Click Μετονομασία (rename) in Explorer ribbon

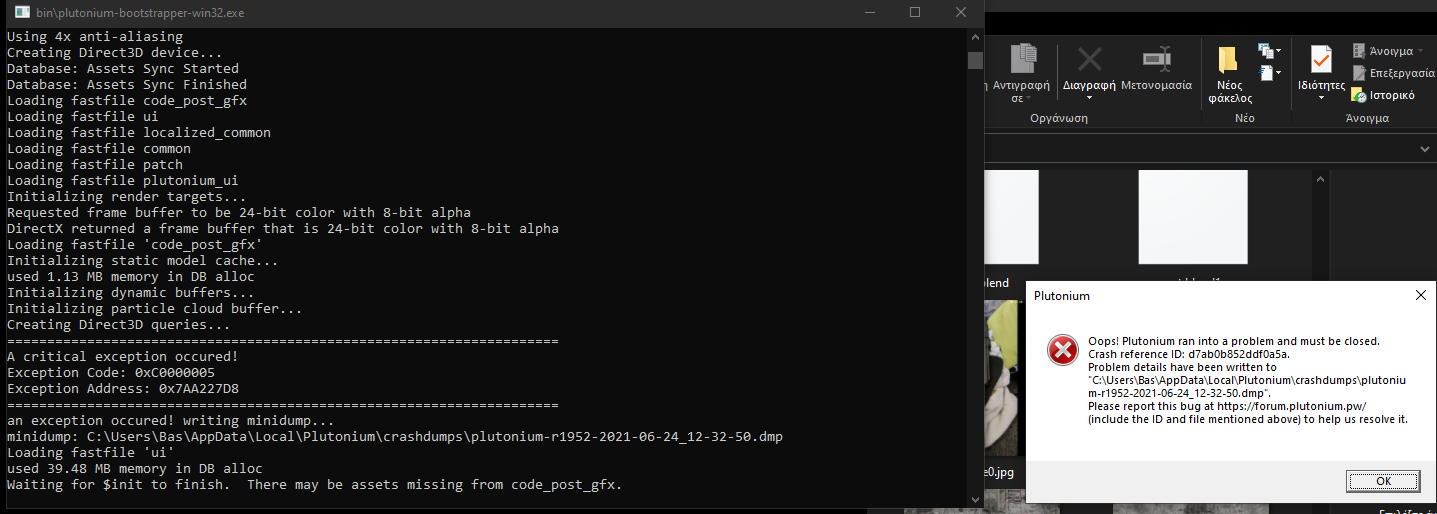1157,69
